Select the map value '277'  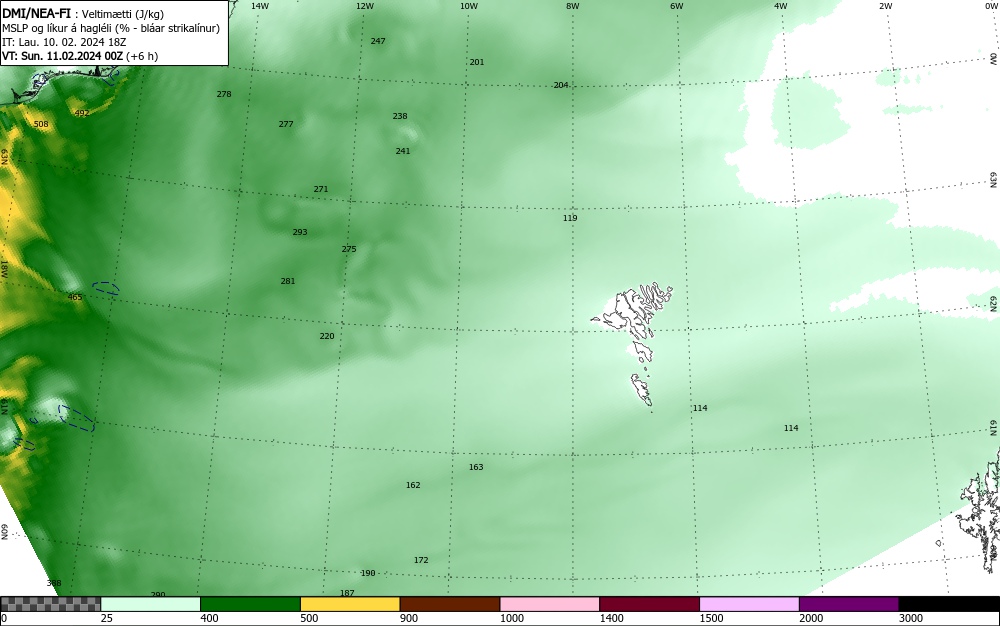(286, 124)
